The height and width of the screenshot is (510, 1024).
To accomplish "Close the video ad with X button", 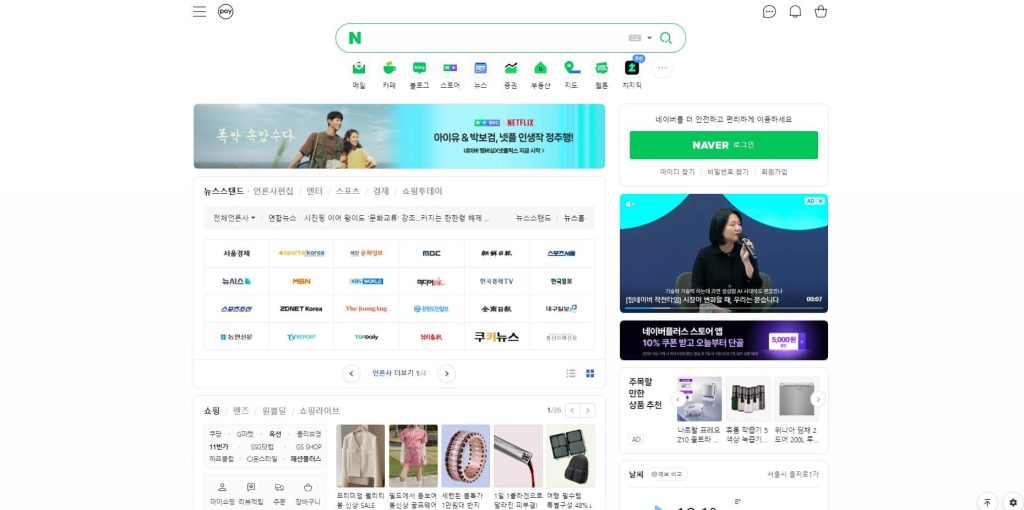I will (821, 201).
